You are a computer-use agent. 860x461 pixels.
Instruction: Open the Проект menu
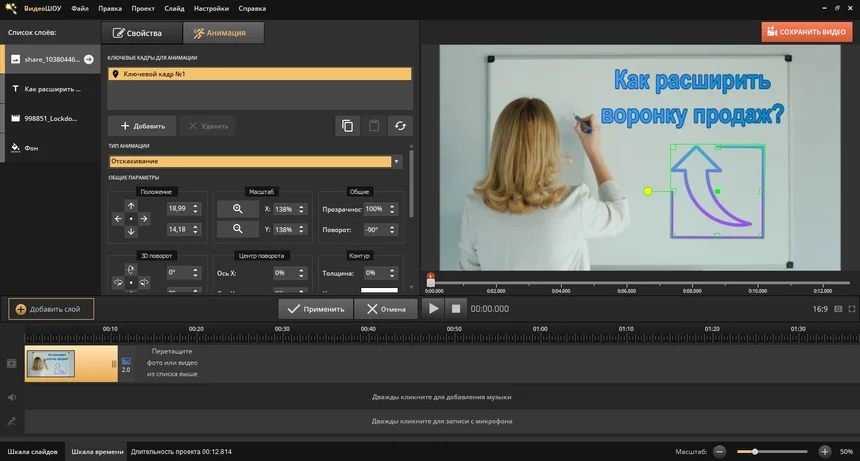pyautogui.click(x=143, y=8)
